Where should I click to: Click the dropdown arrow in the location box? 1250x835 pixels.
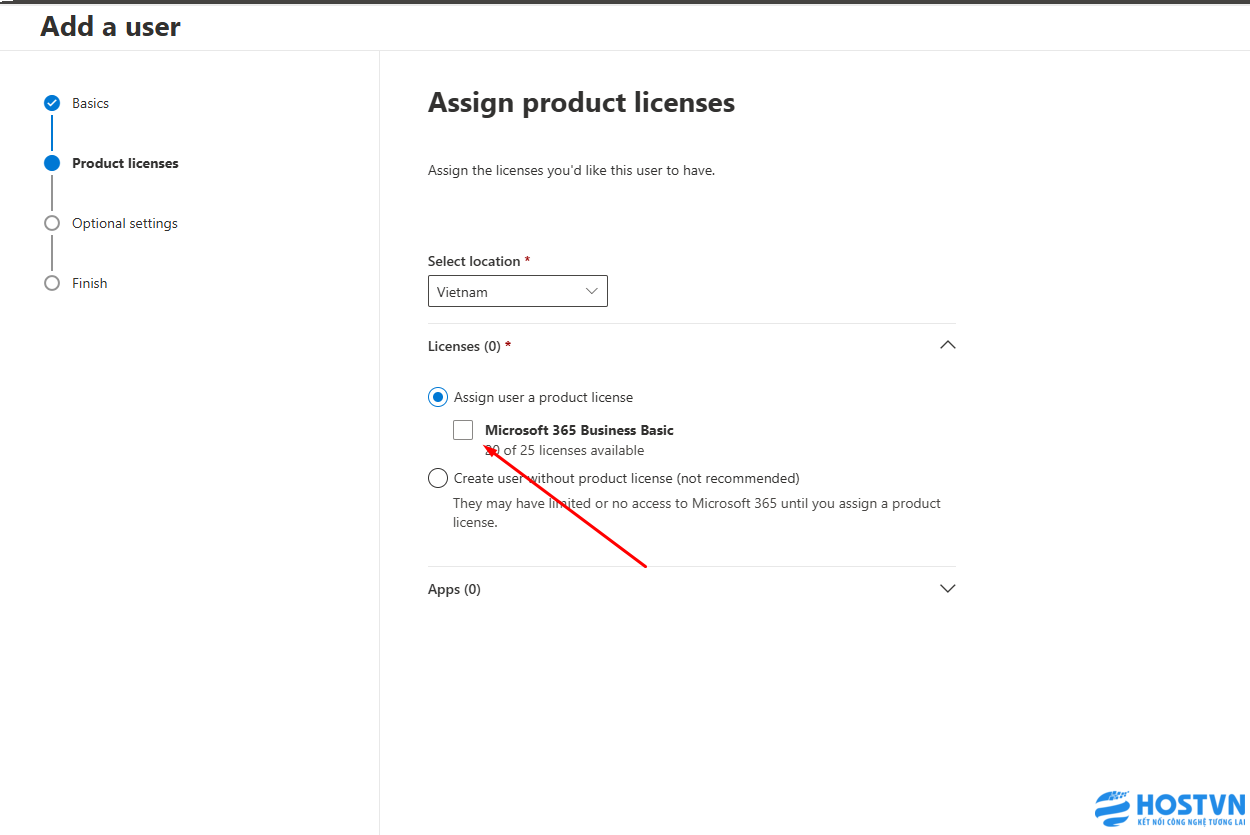pos(591,292)
